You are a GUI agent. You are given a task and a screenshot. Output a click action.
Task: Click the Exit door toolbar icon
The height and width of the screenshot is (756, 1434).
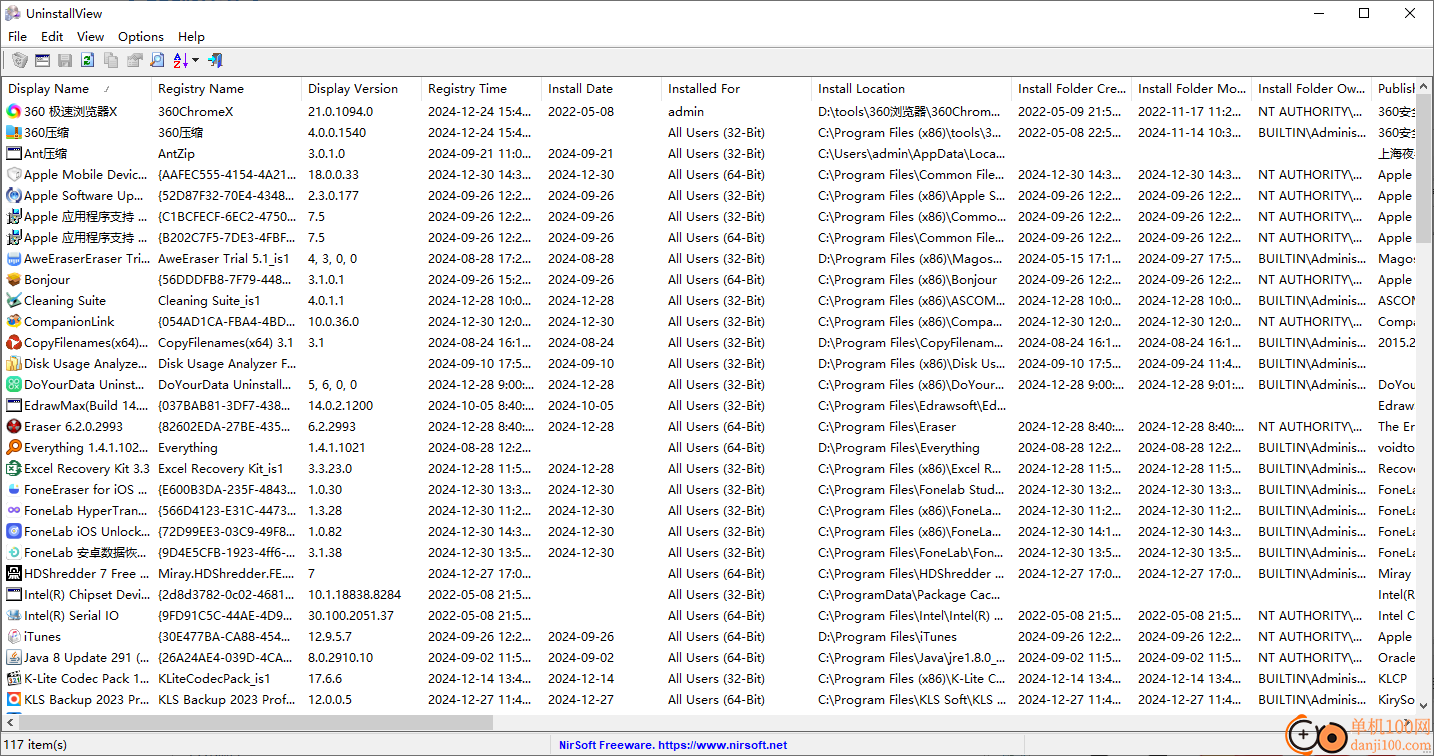(215, 61)
